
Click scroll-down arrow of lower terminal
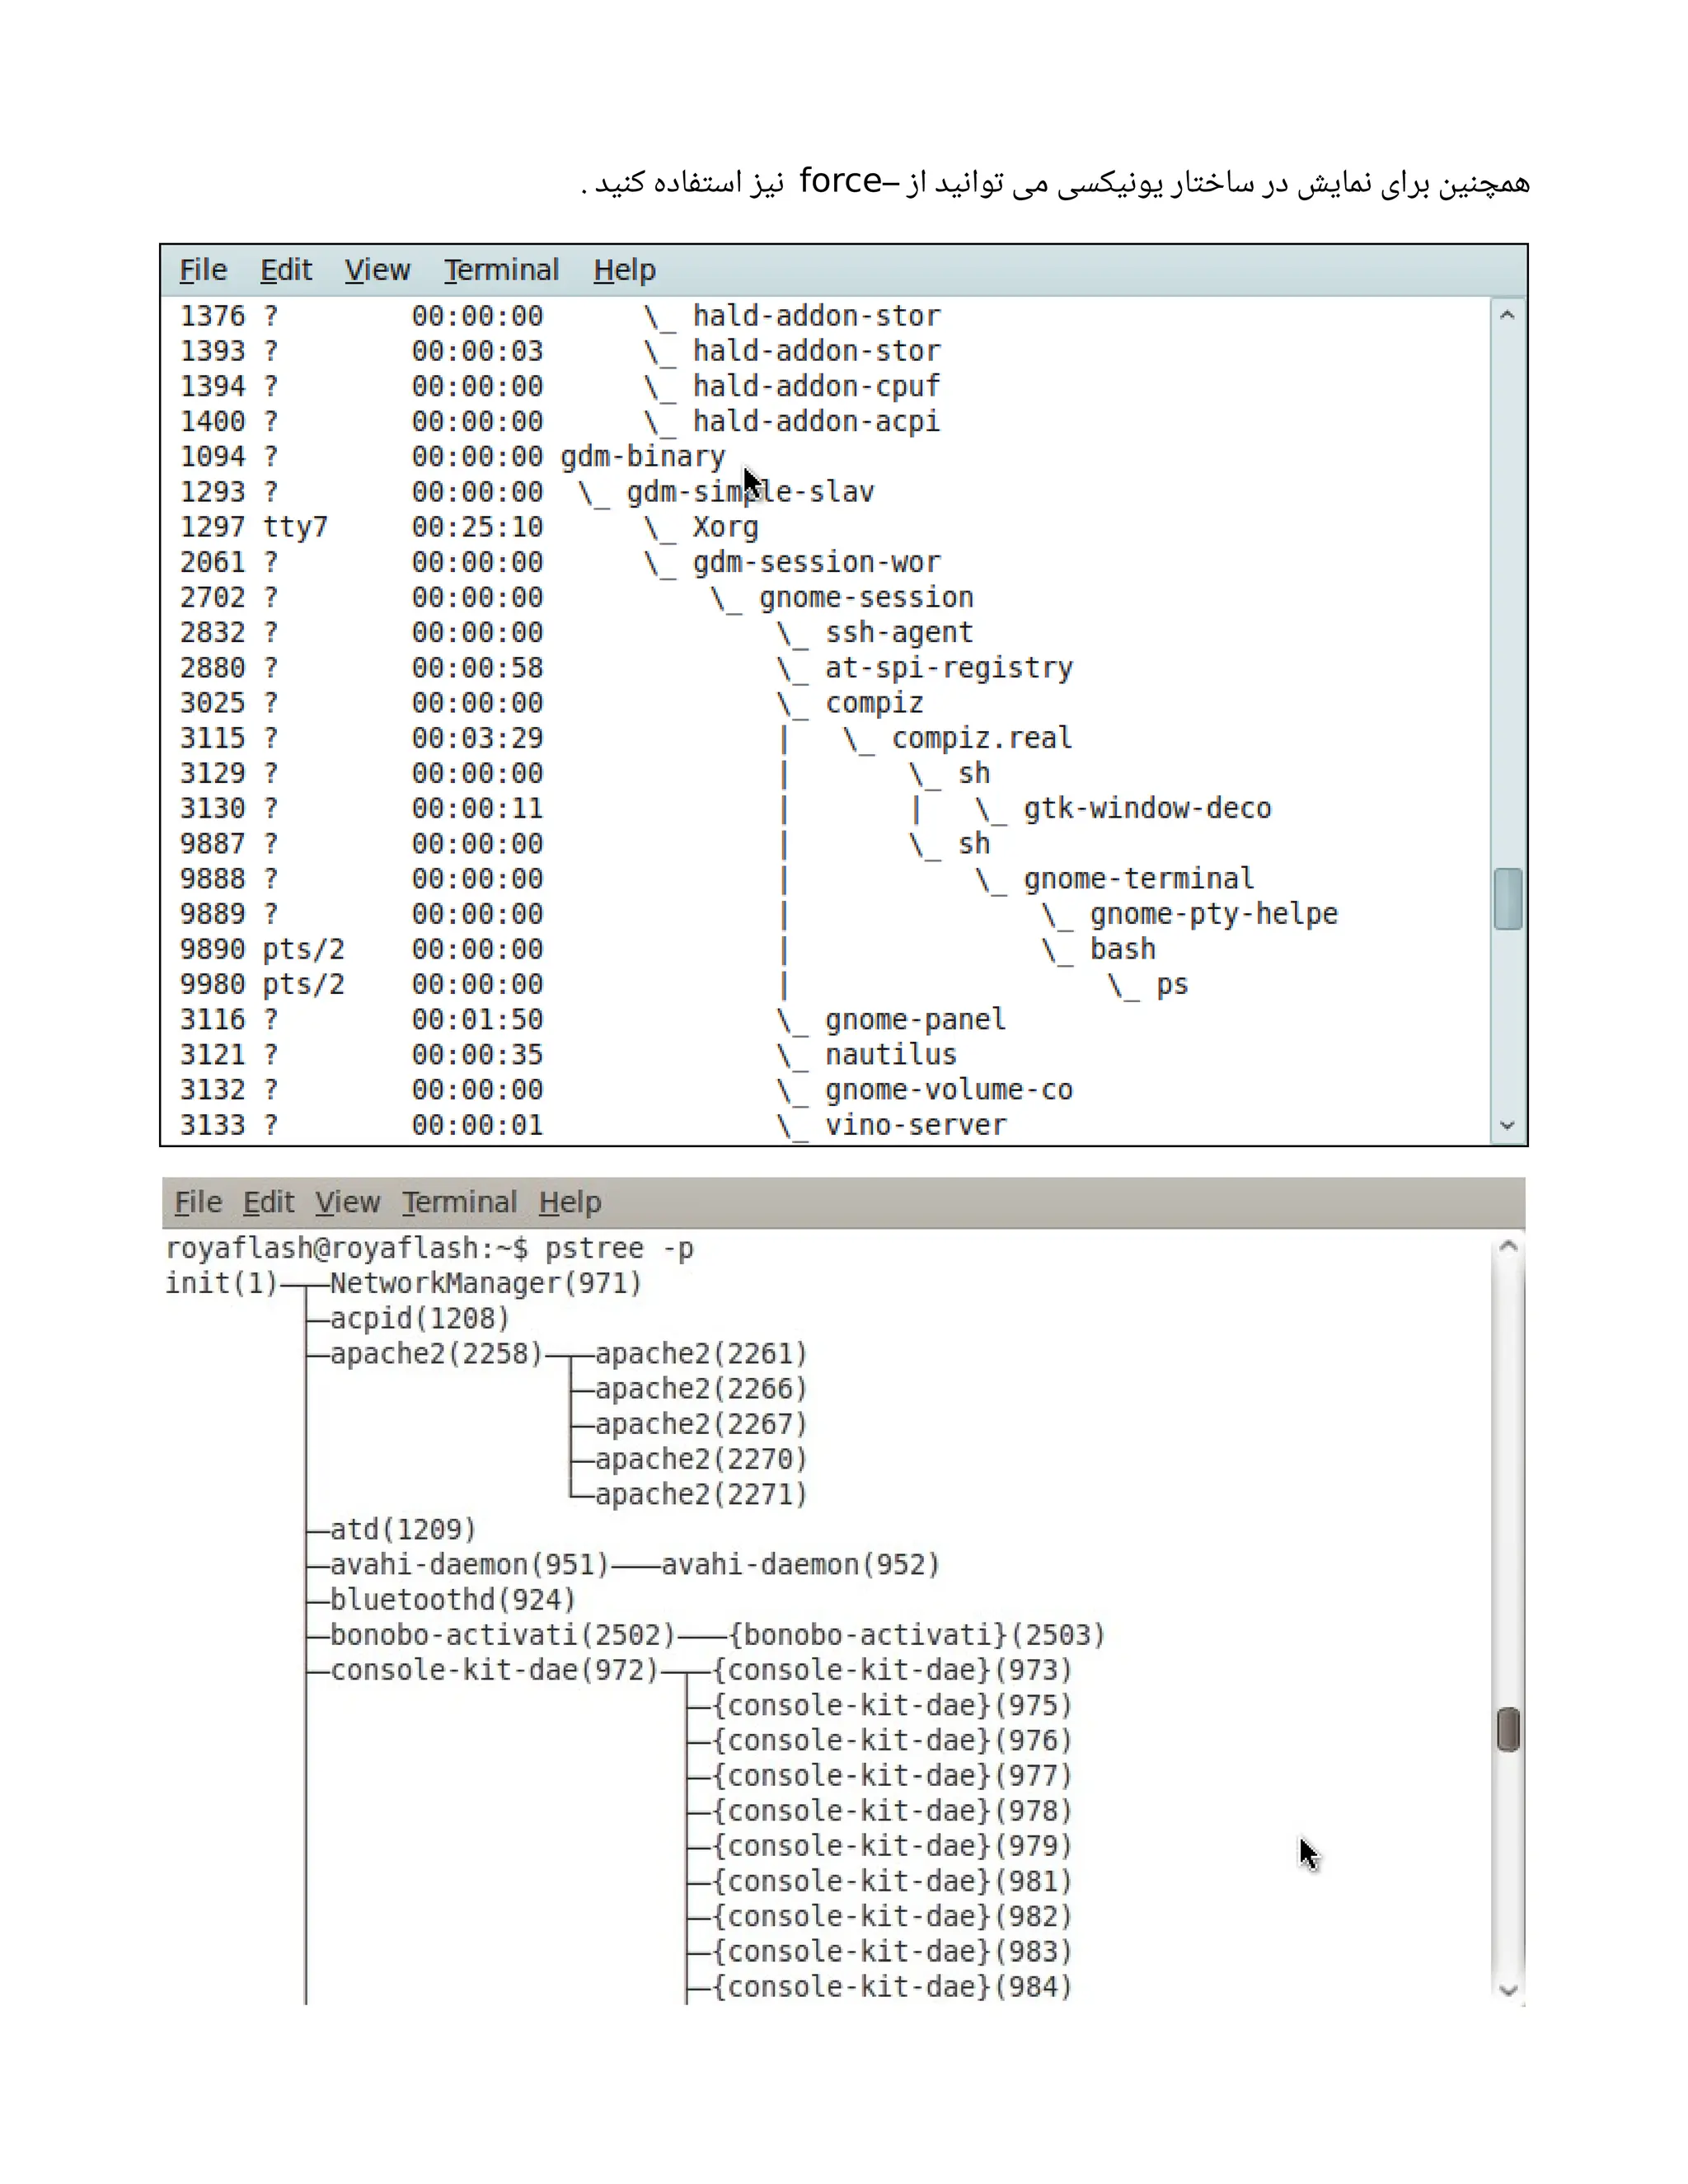pos(1509,1990)
